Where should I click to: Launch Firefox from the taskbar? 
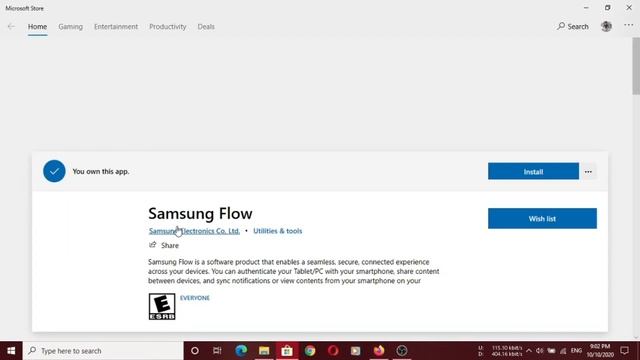(x=379, y=351)
